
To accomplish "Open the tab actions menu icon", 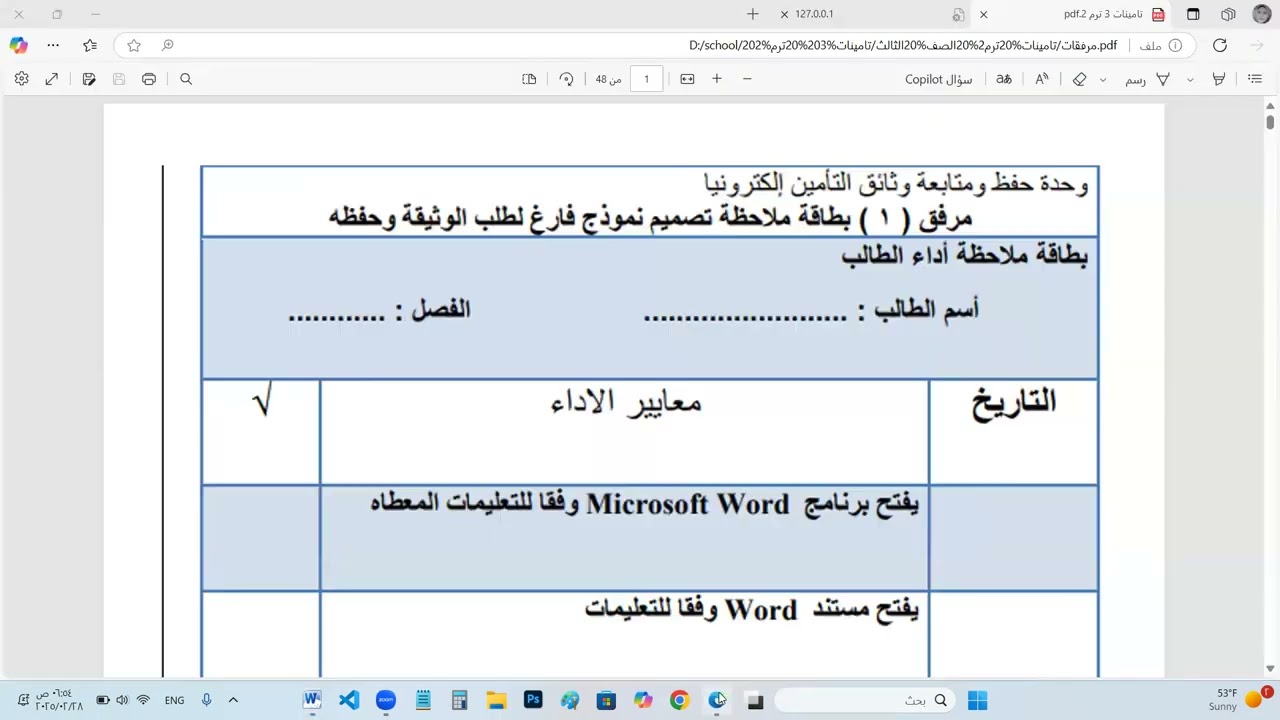I will point(1193,14).
